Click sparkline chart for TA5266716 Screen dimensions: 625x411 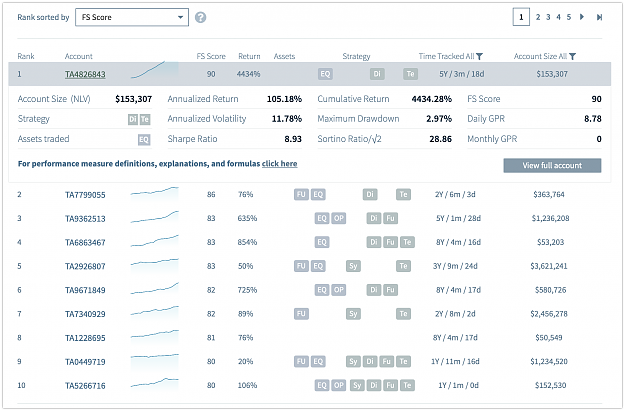[x=155, y=383]
